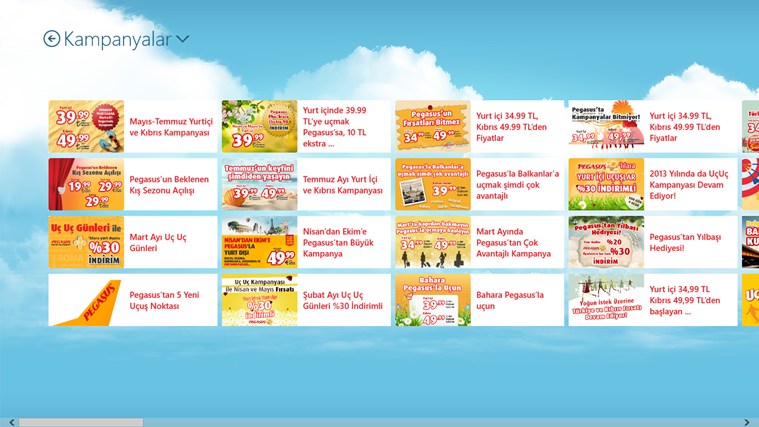Click Pegasus'un Fırsatları Bitmez thumbnail
The width and height of the screenshot is (759, 427).
(433, 126)
